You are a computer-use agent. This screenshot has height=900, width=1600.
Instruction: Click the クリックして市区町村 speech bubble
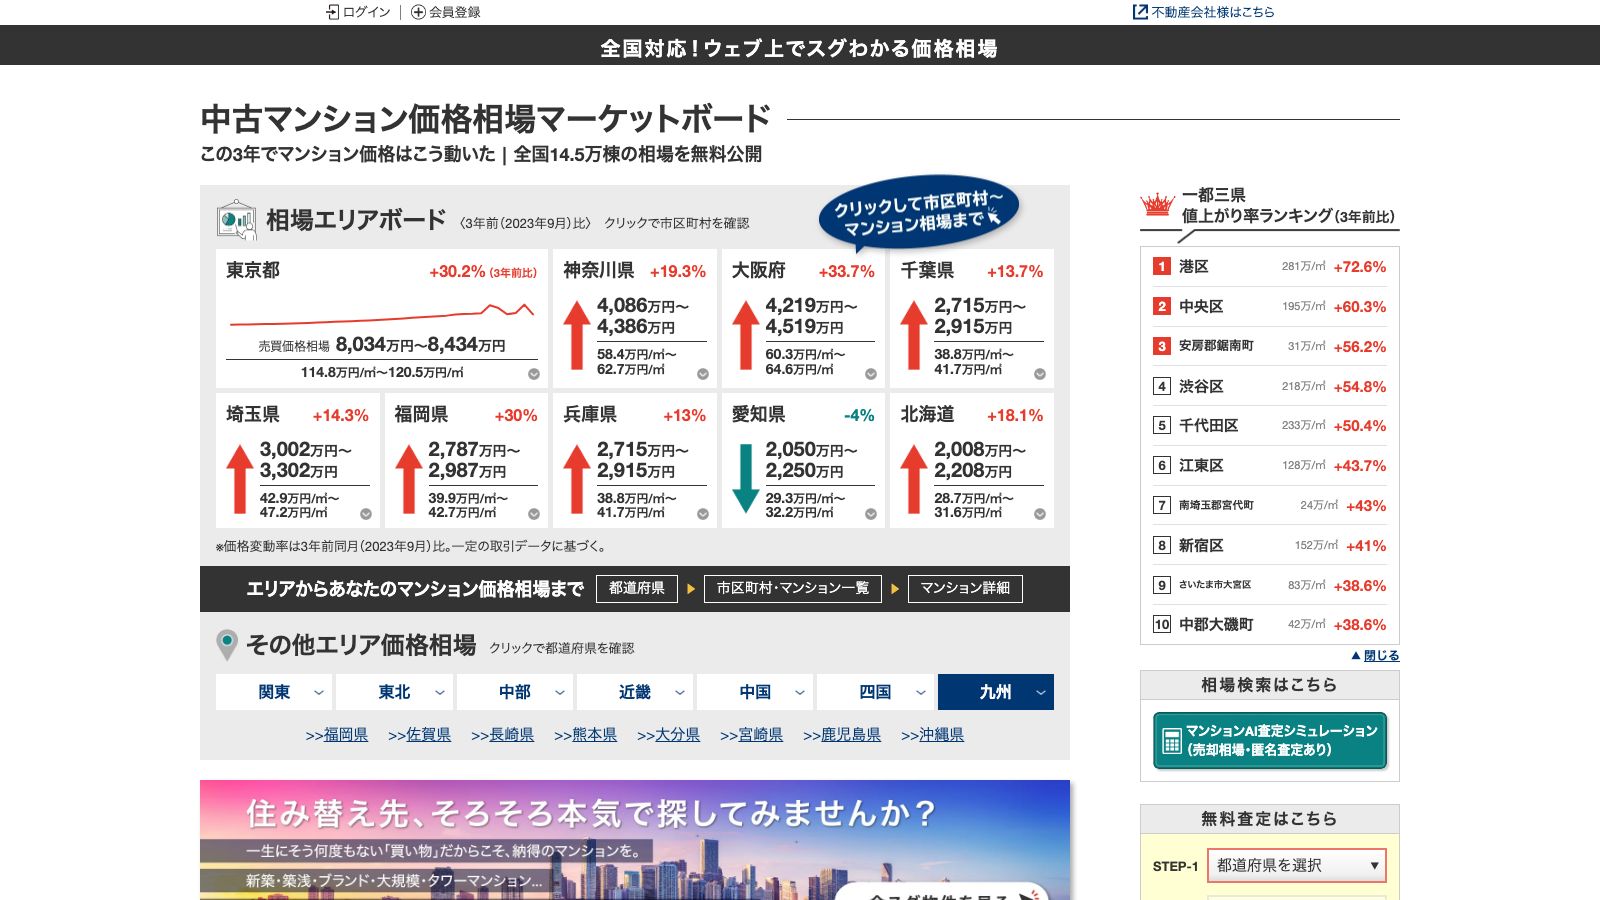pos(918,213)
